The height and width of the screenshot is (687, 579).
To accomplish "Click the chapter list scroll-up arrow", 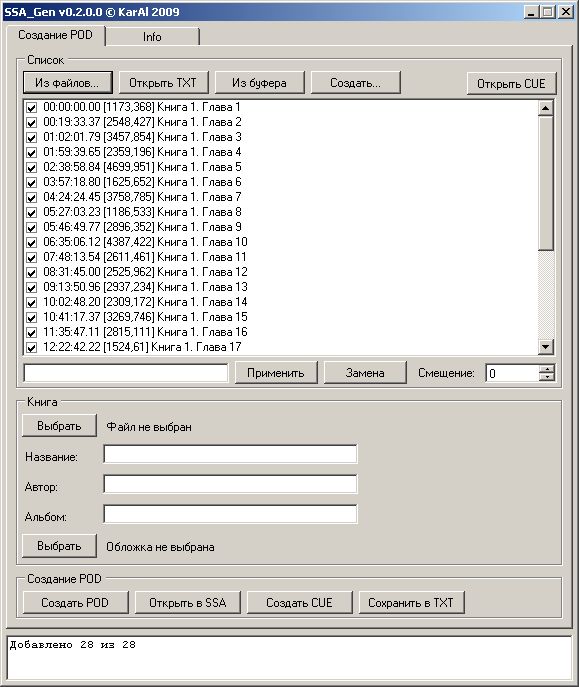I will [545, 108].
